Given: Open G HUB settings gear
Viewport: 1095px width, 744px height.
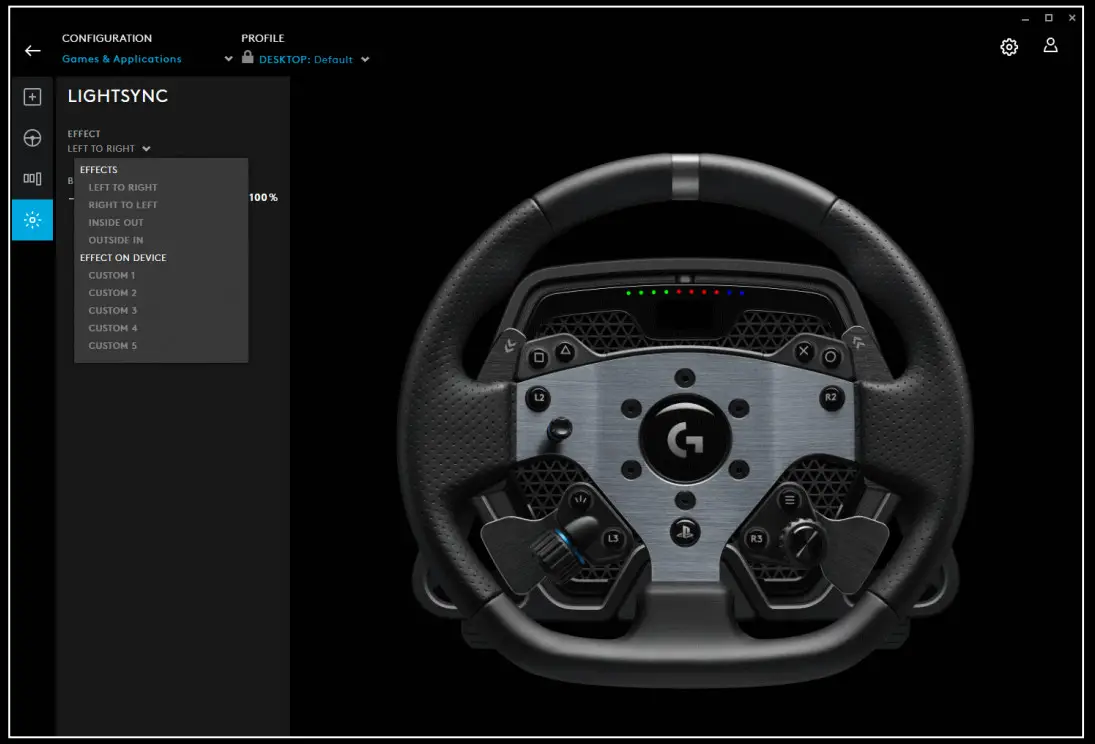Looking at the screenshot, I should 1009,45.
